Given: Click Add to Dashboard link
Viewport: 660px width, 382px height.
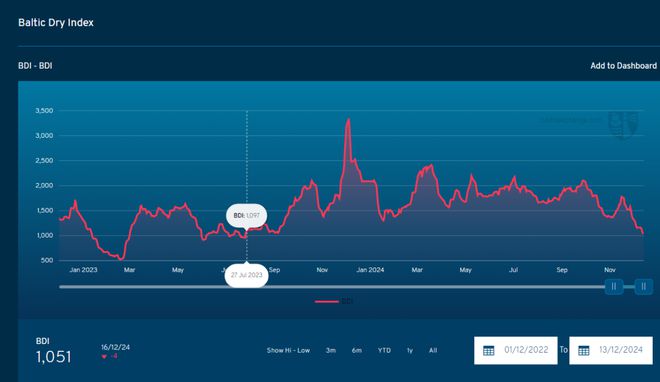Looking at the screenshot, I should (623, 66).
